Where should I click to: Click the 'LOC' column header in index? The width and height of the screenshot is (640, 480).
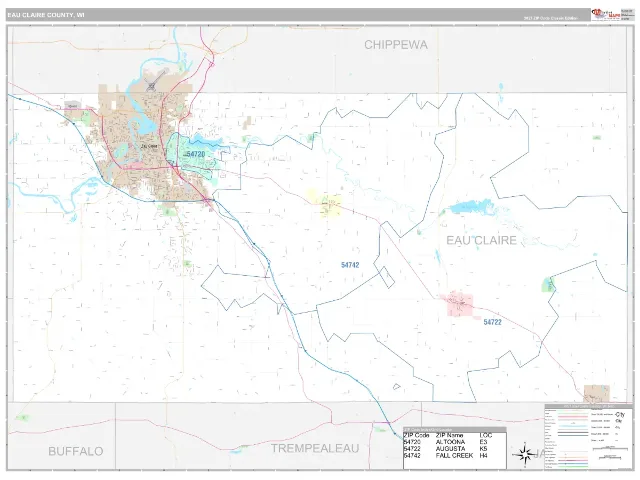pyautogui.click(x=486, y=435)
